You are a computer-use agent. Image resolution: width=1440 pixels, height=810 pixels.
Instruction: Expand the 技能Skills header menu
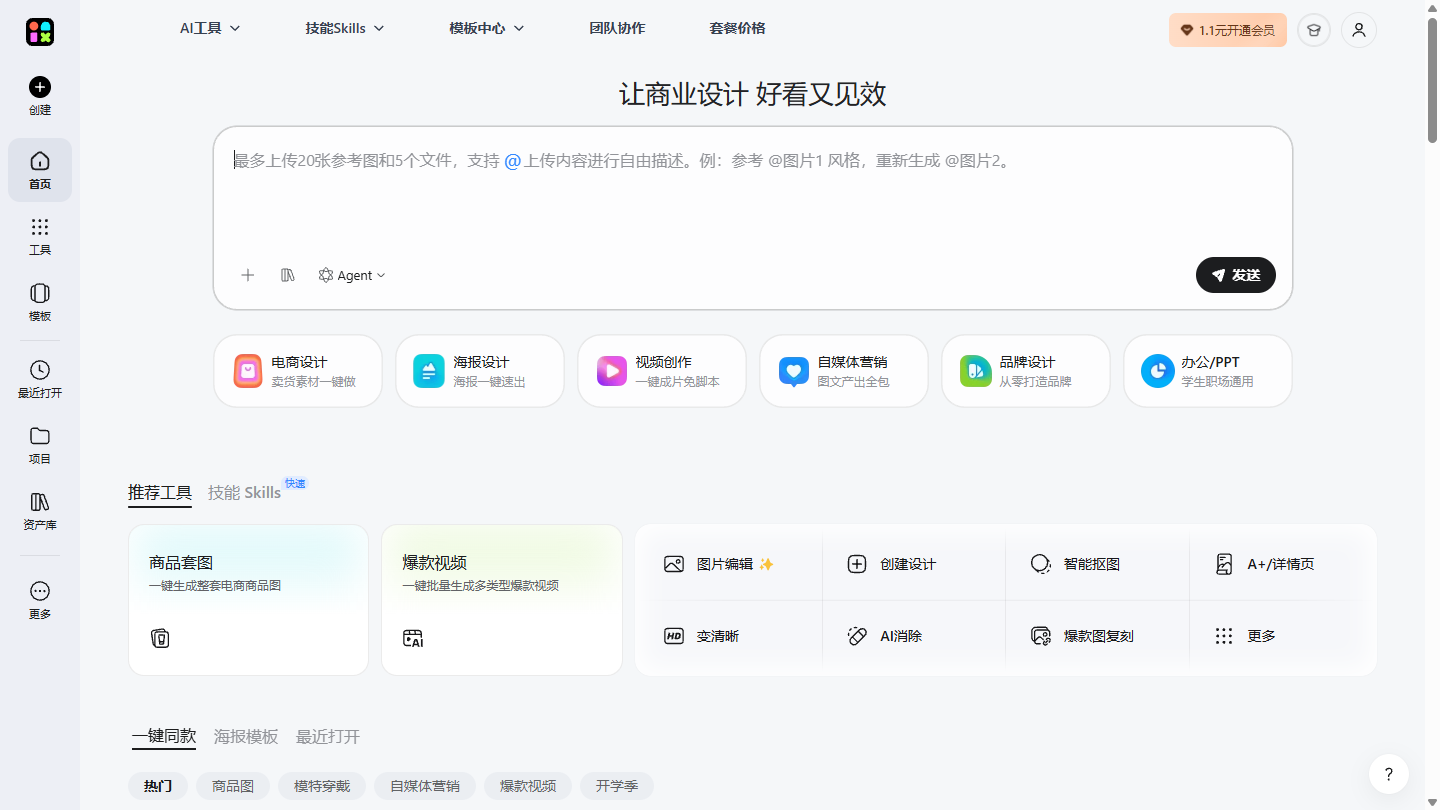tap(345, 28)
